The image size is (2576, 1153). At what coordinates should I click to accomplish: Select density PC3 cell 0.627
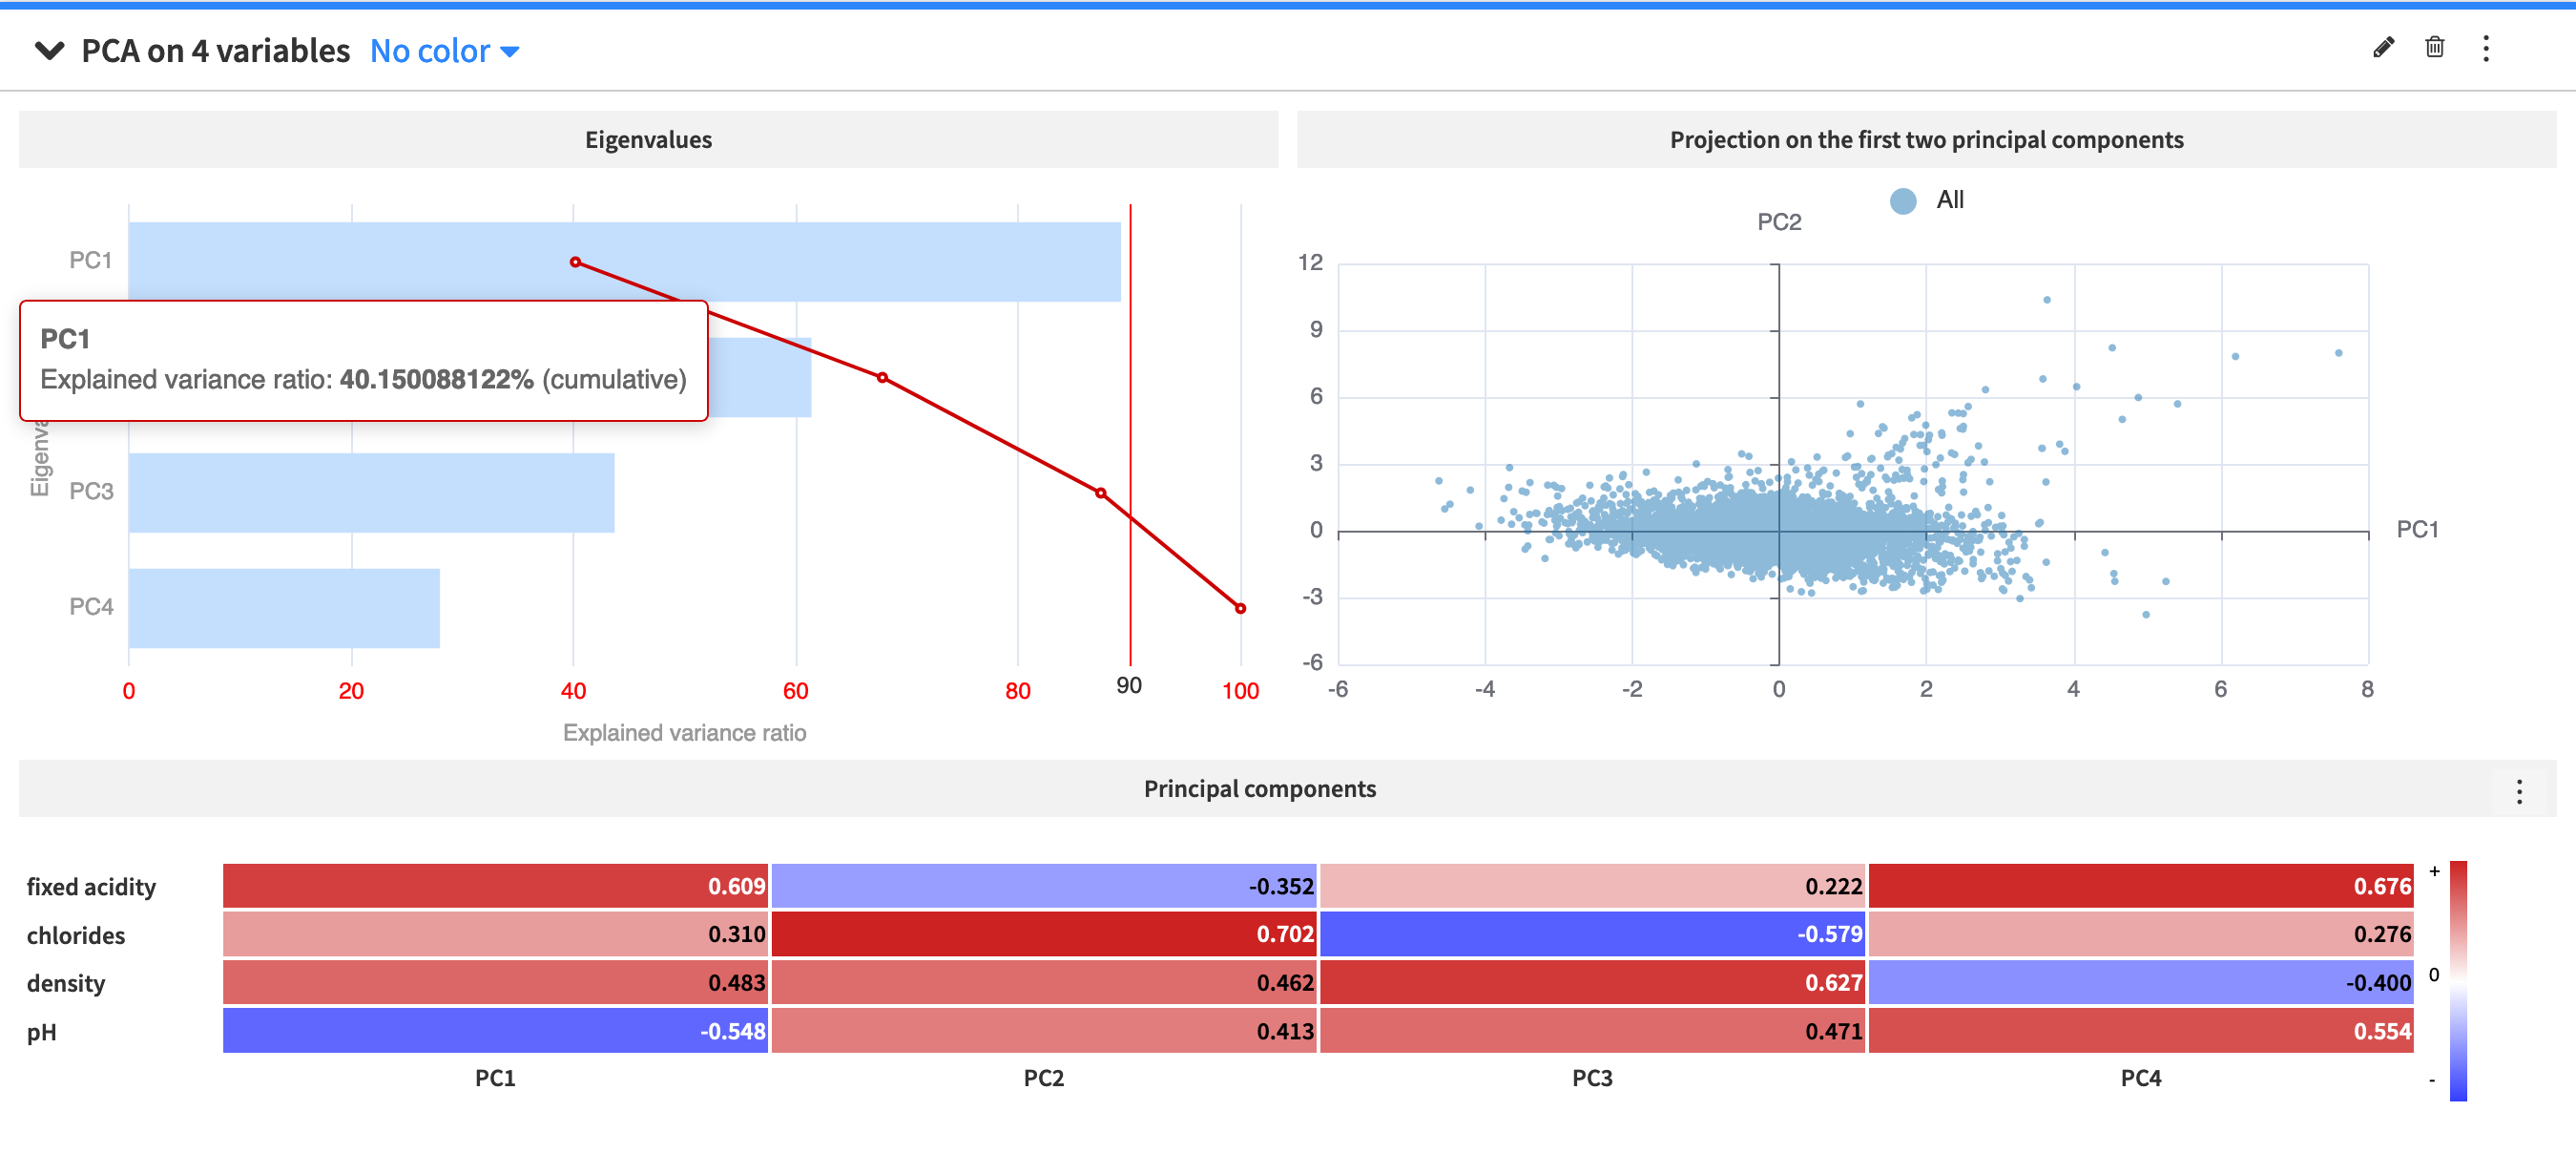[1592, 982]
